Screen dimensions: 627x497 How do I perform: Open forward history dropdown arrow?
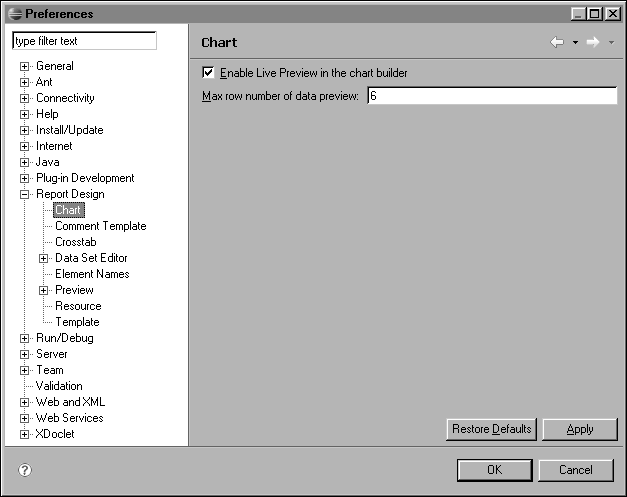[x=611, y=43]
